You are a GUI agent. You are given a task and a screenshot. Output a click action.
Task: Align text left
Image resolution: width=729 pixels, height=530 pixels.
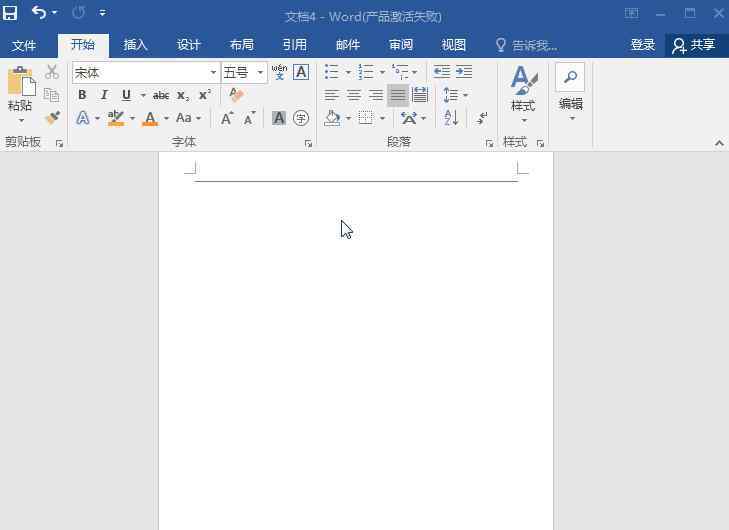[331, 95]
